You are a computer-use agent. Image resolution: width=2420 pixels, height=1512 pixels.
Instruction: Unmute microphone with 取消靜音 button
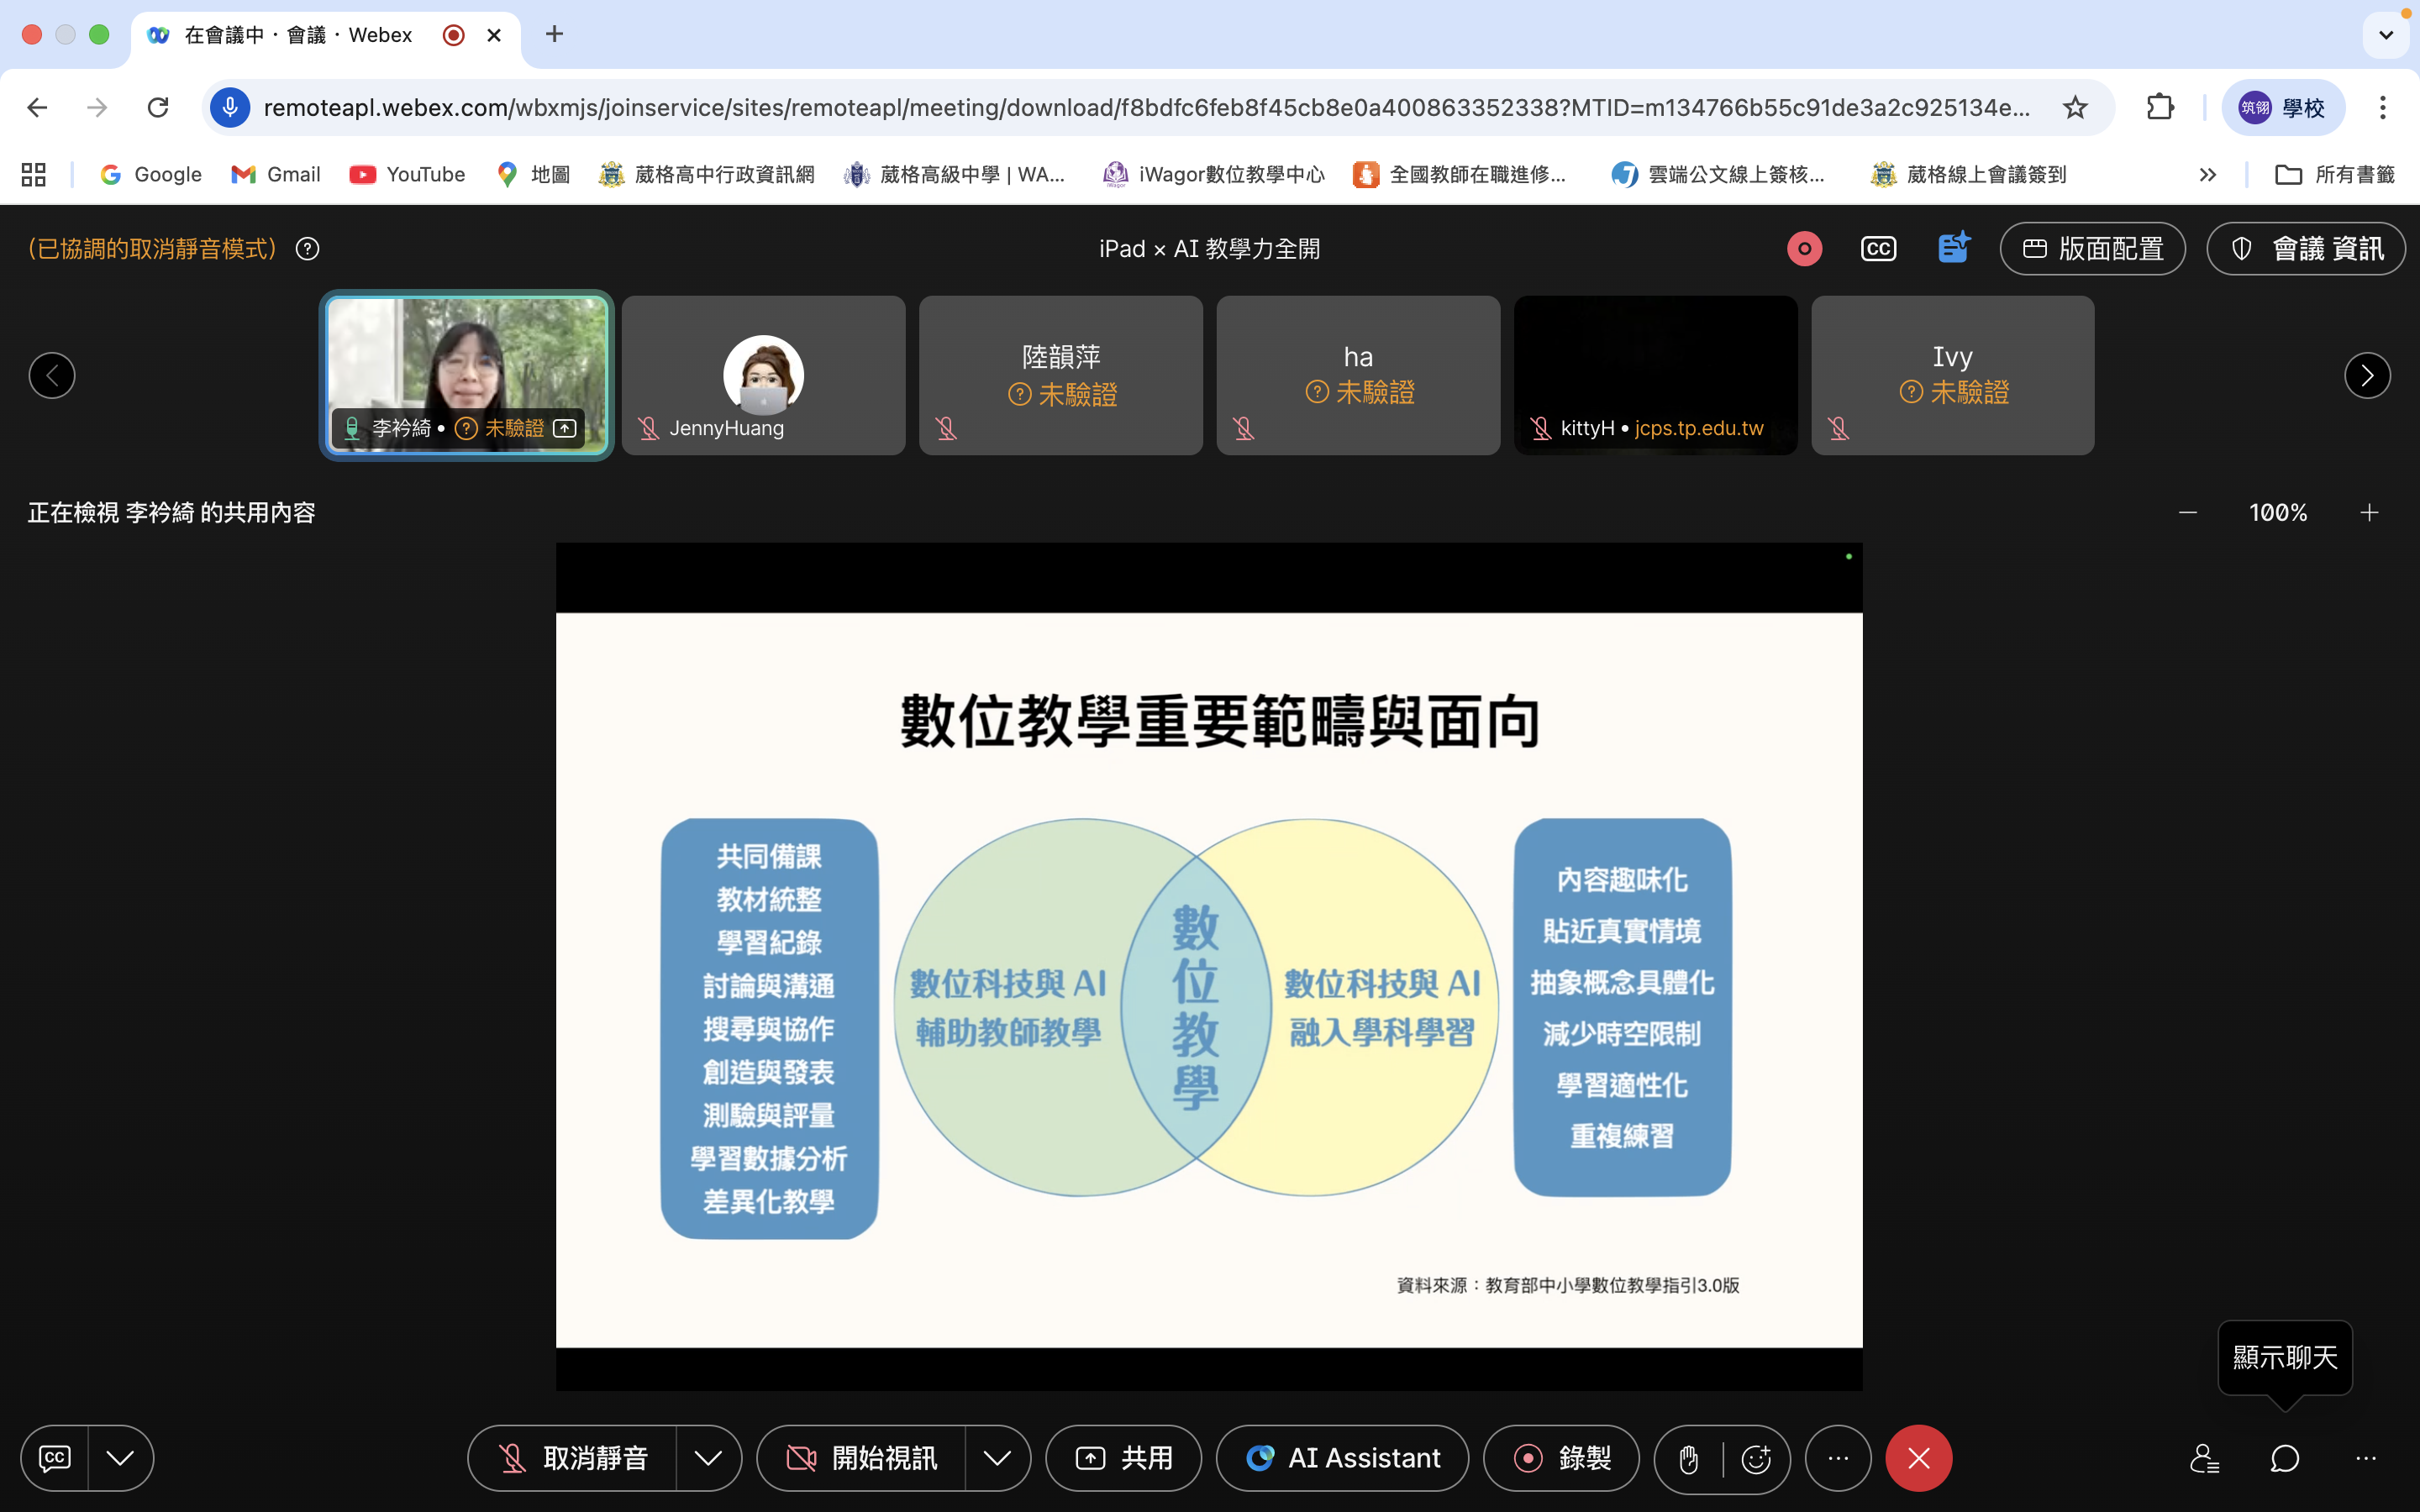(574, 1458)
